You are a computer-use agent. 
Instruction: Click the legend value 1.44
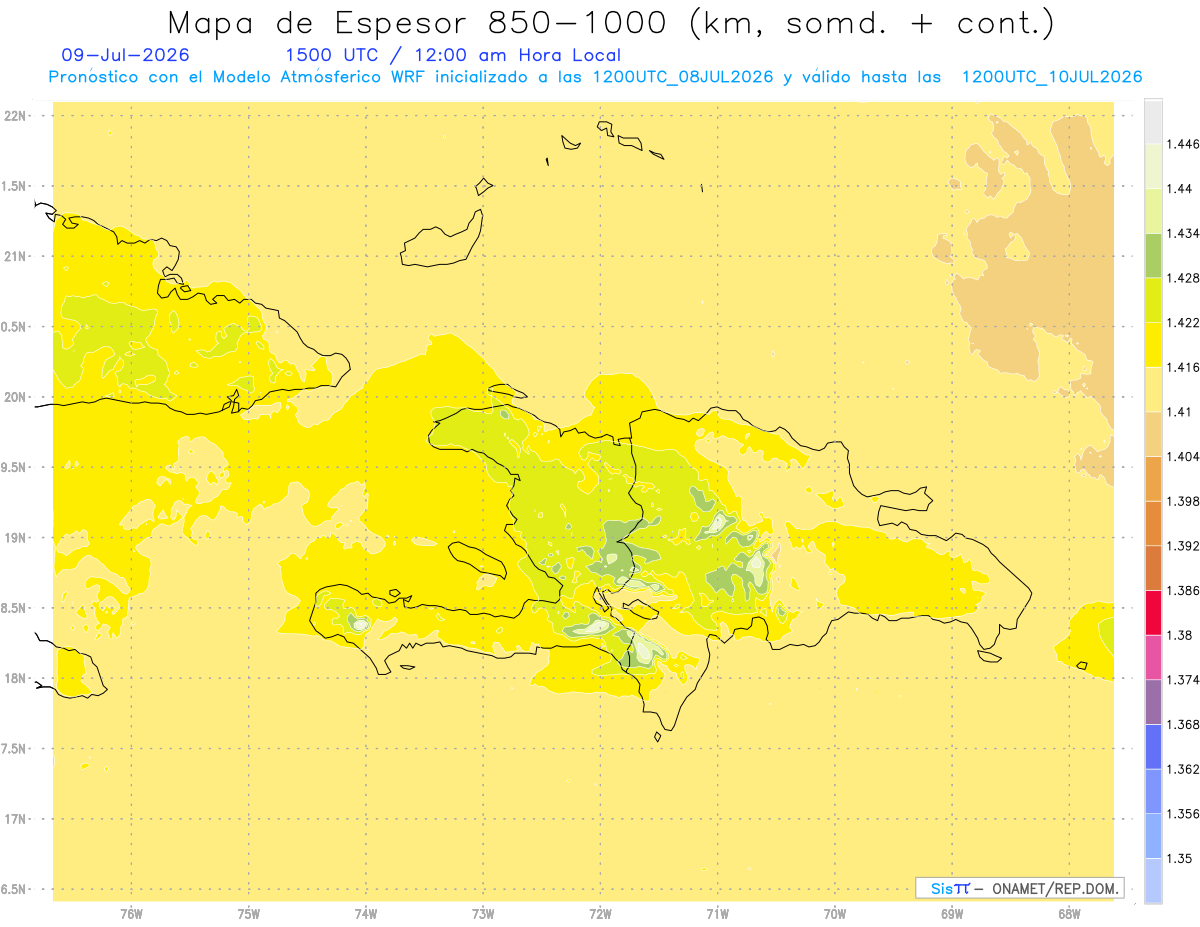[1179, 189]
